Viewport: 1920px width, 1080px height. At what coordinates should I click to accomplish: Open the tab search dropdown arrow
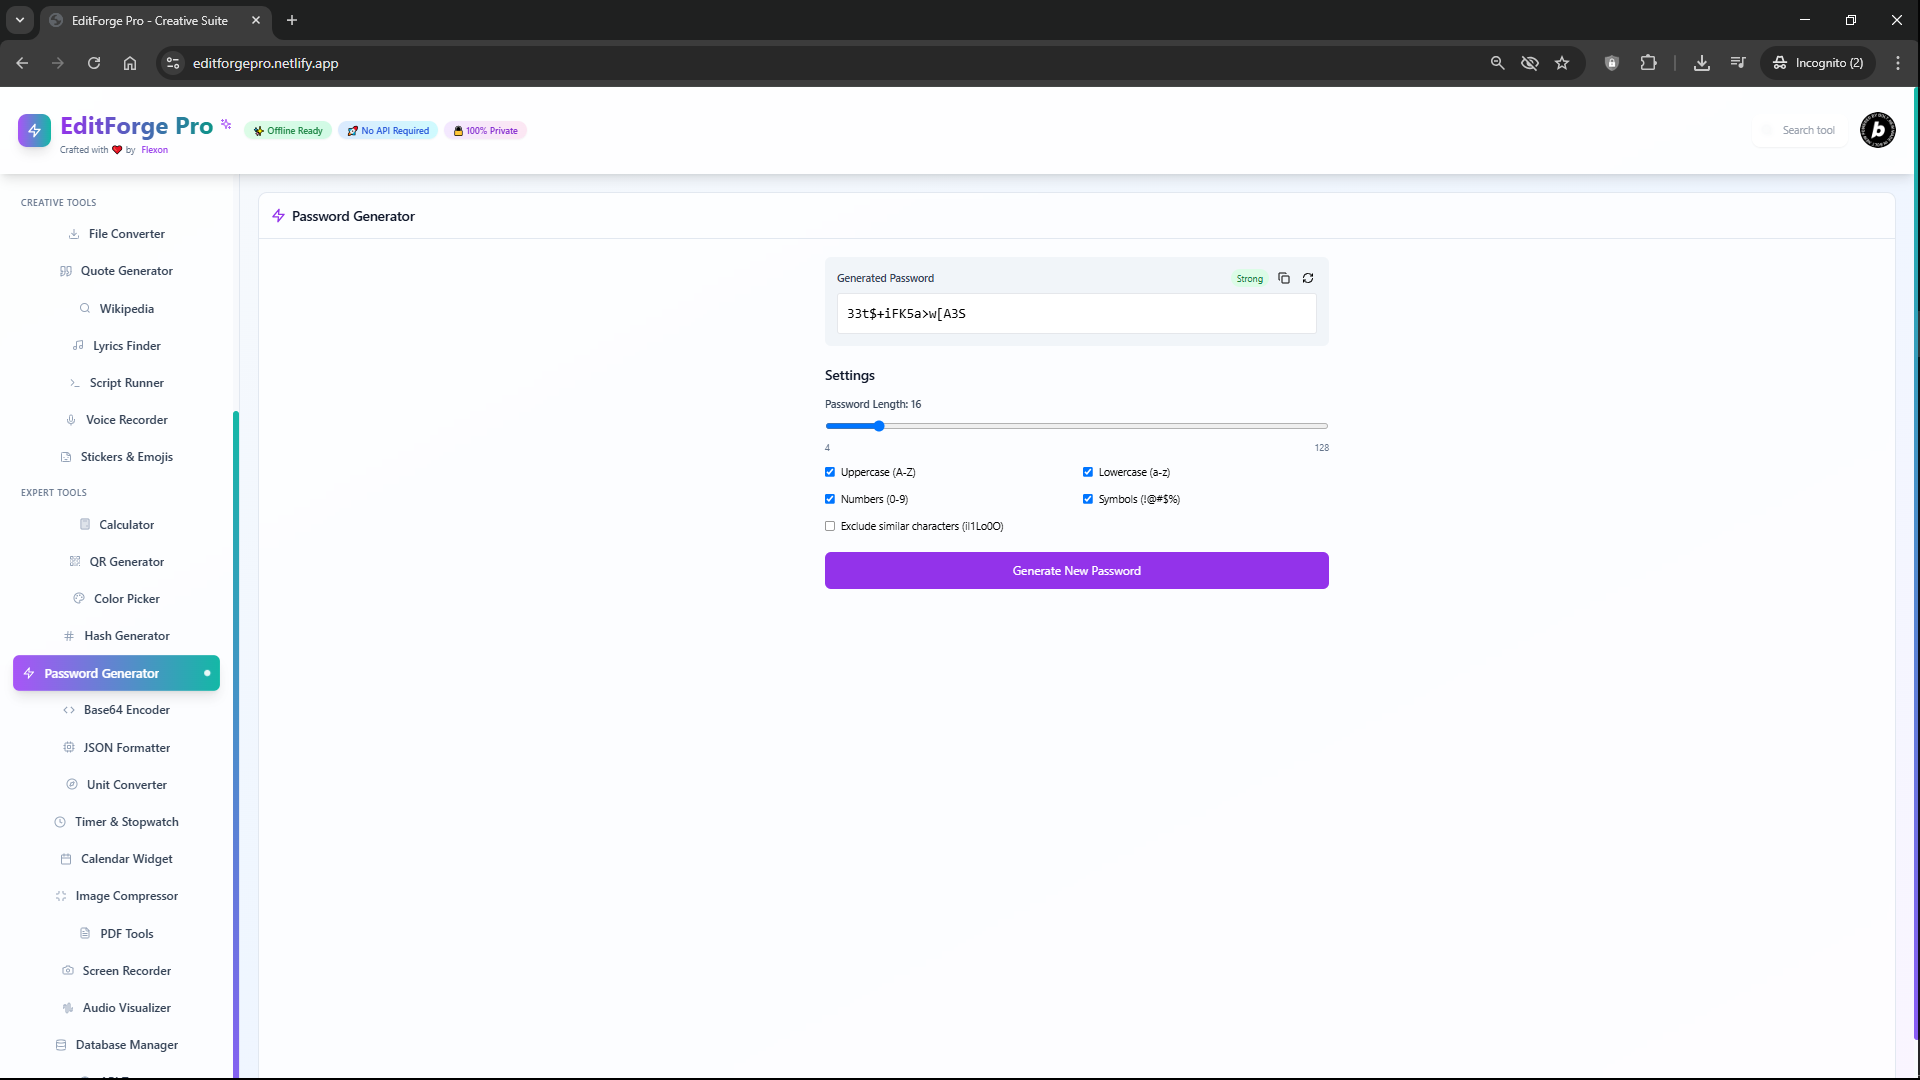tap(20, 20)
